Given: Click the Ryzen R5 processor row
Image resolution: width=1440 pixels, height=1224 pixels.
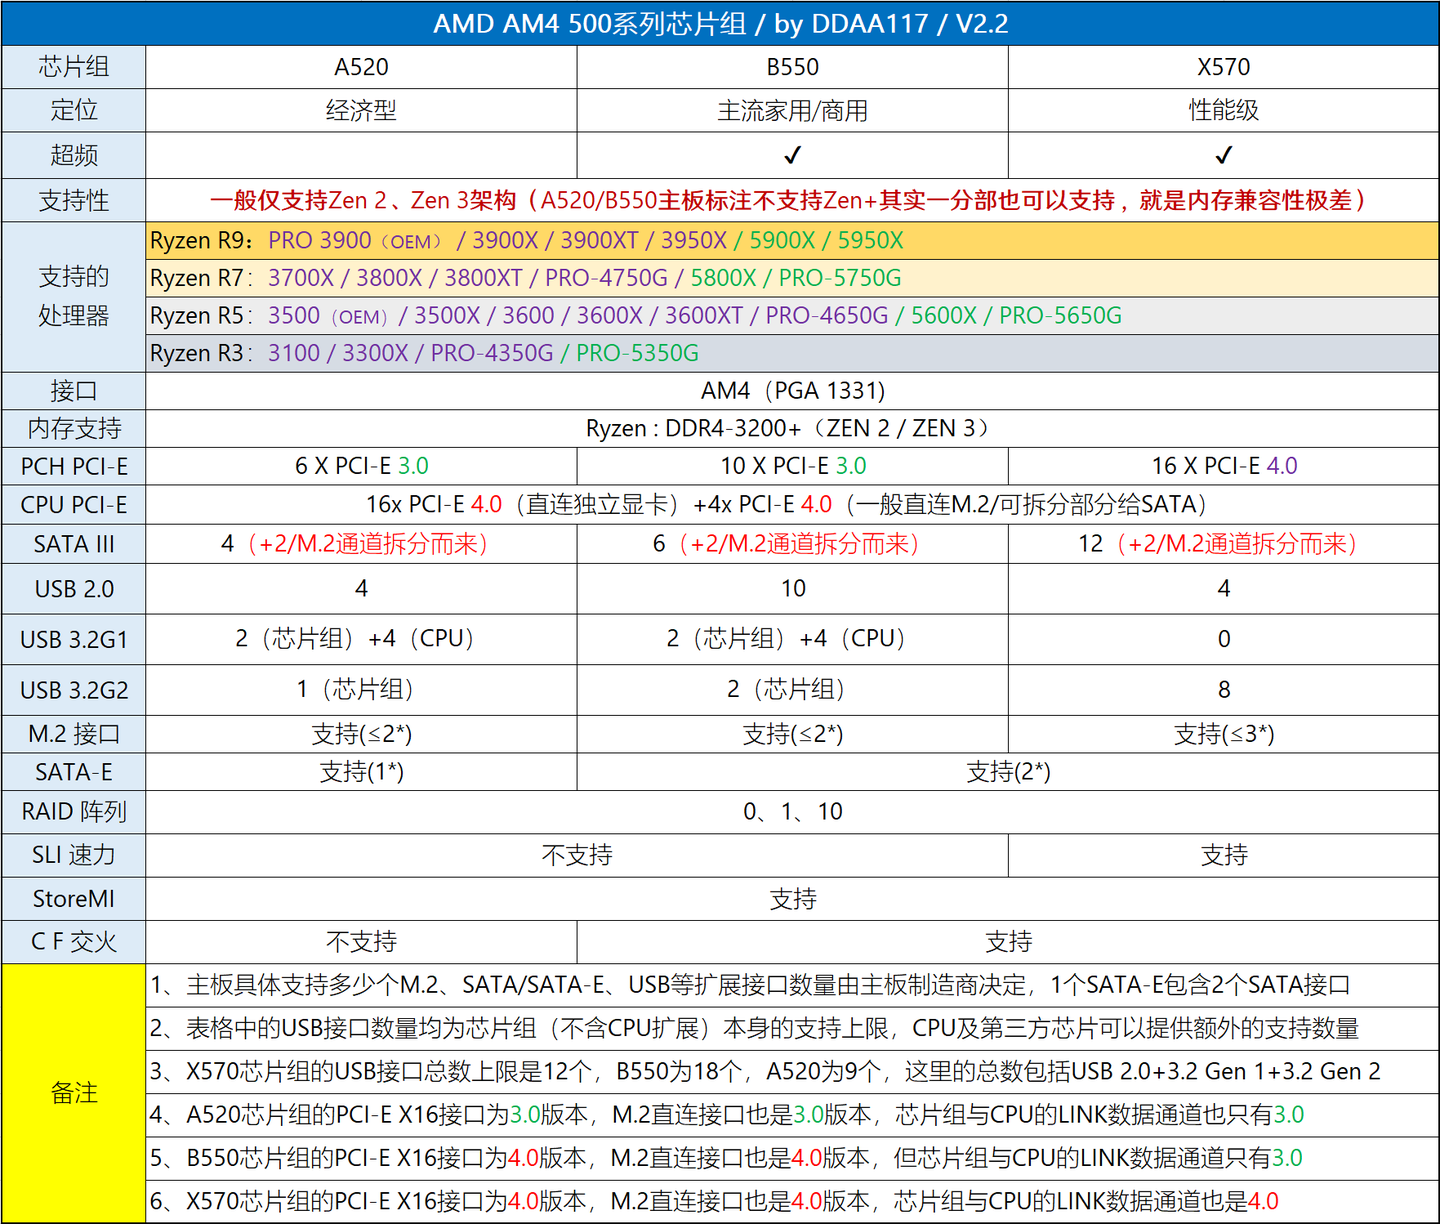Looking at the screenshot, I should click(x=792, y=316).
